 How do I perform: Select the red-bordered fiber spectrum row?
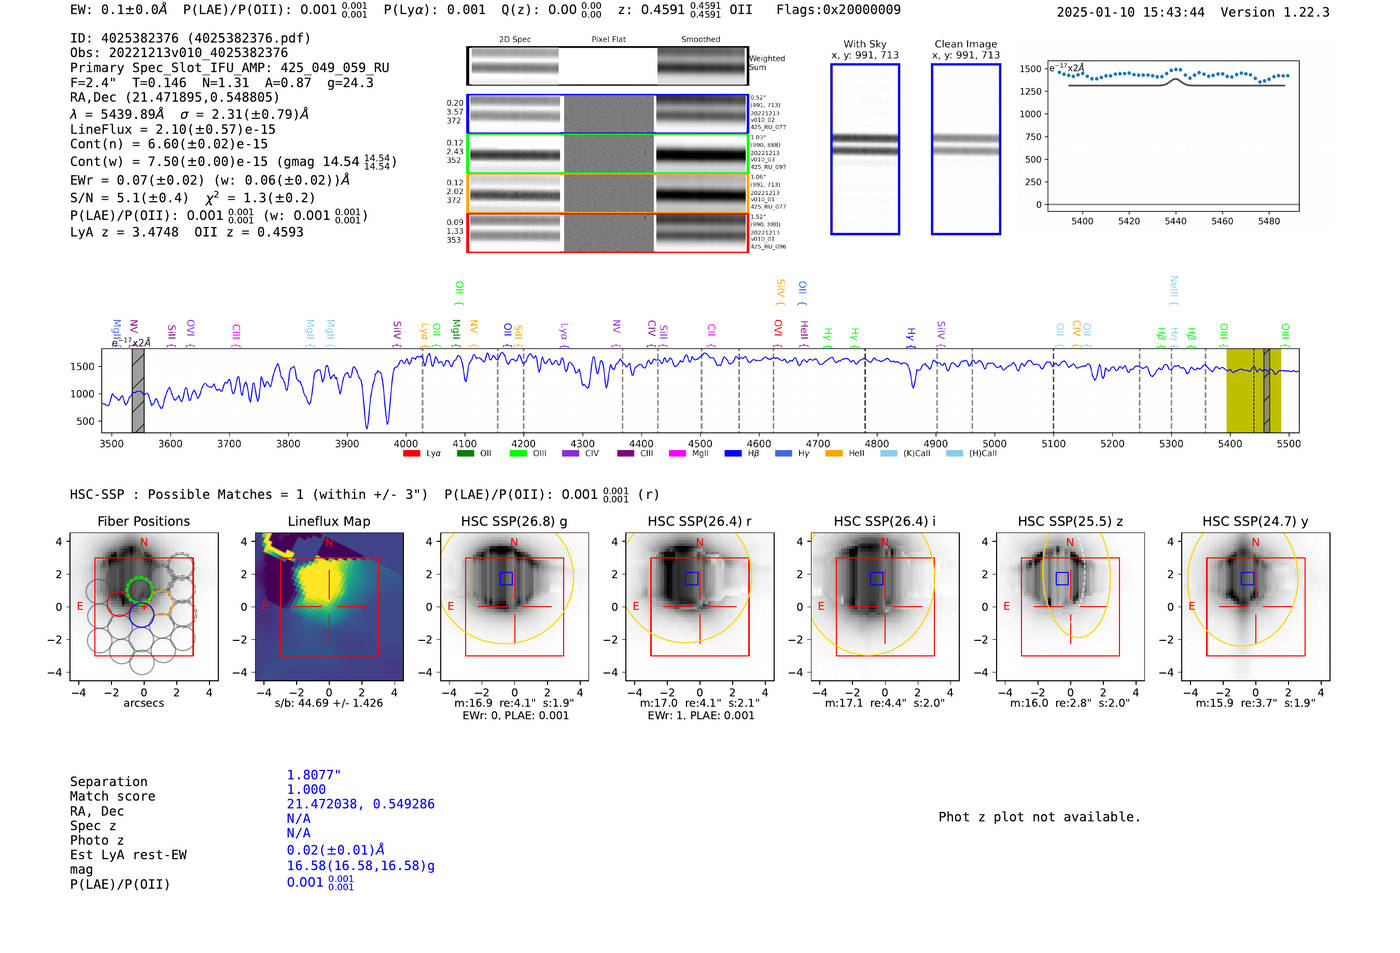(607, 232)
